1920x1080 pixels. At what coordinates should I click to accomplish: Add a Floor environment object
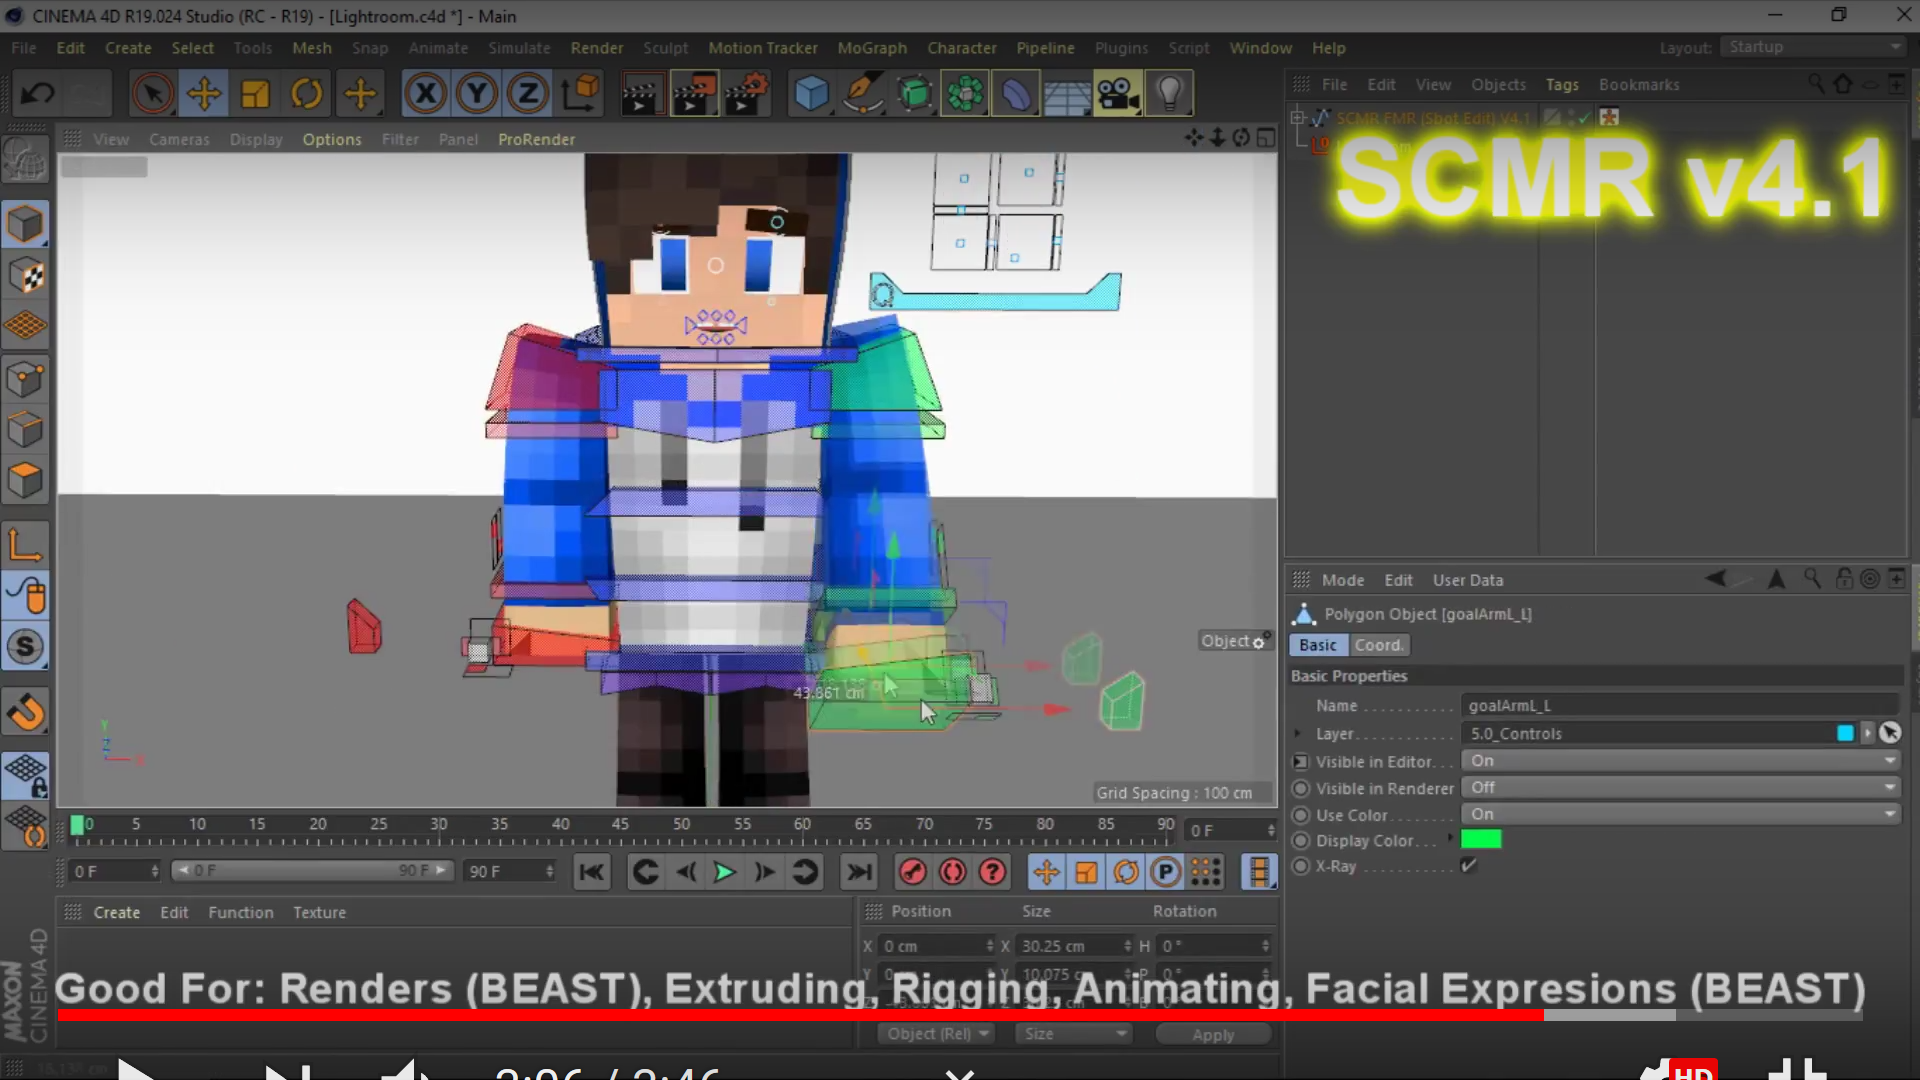(x=1067, y=94)
